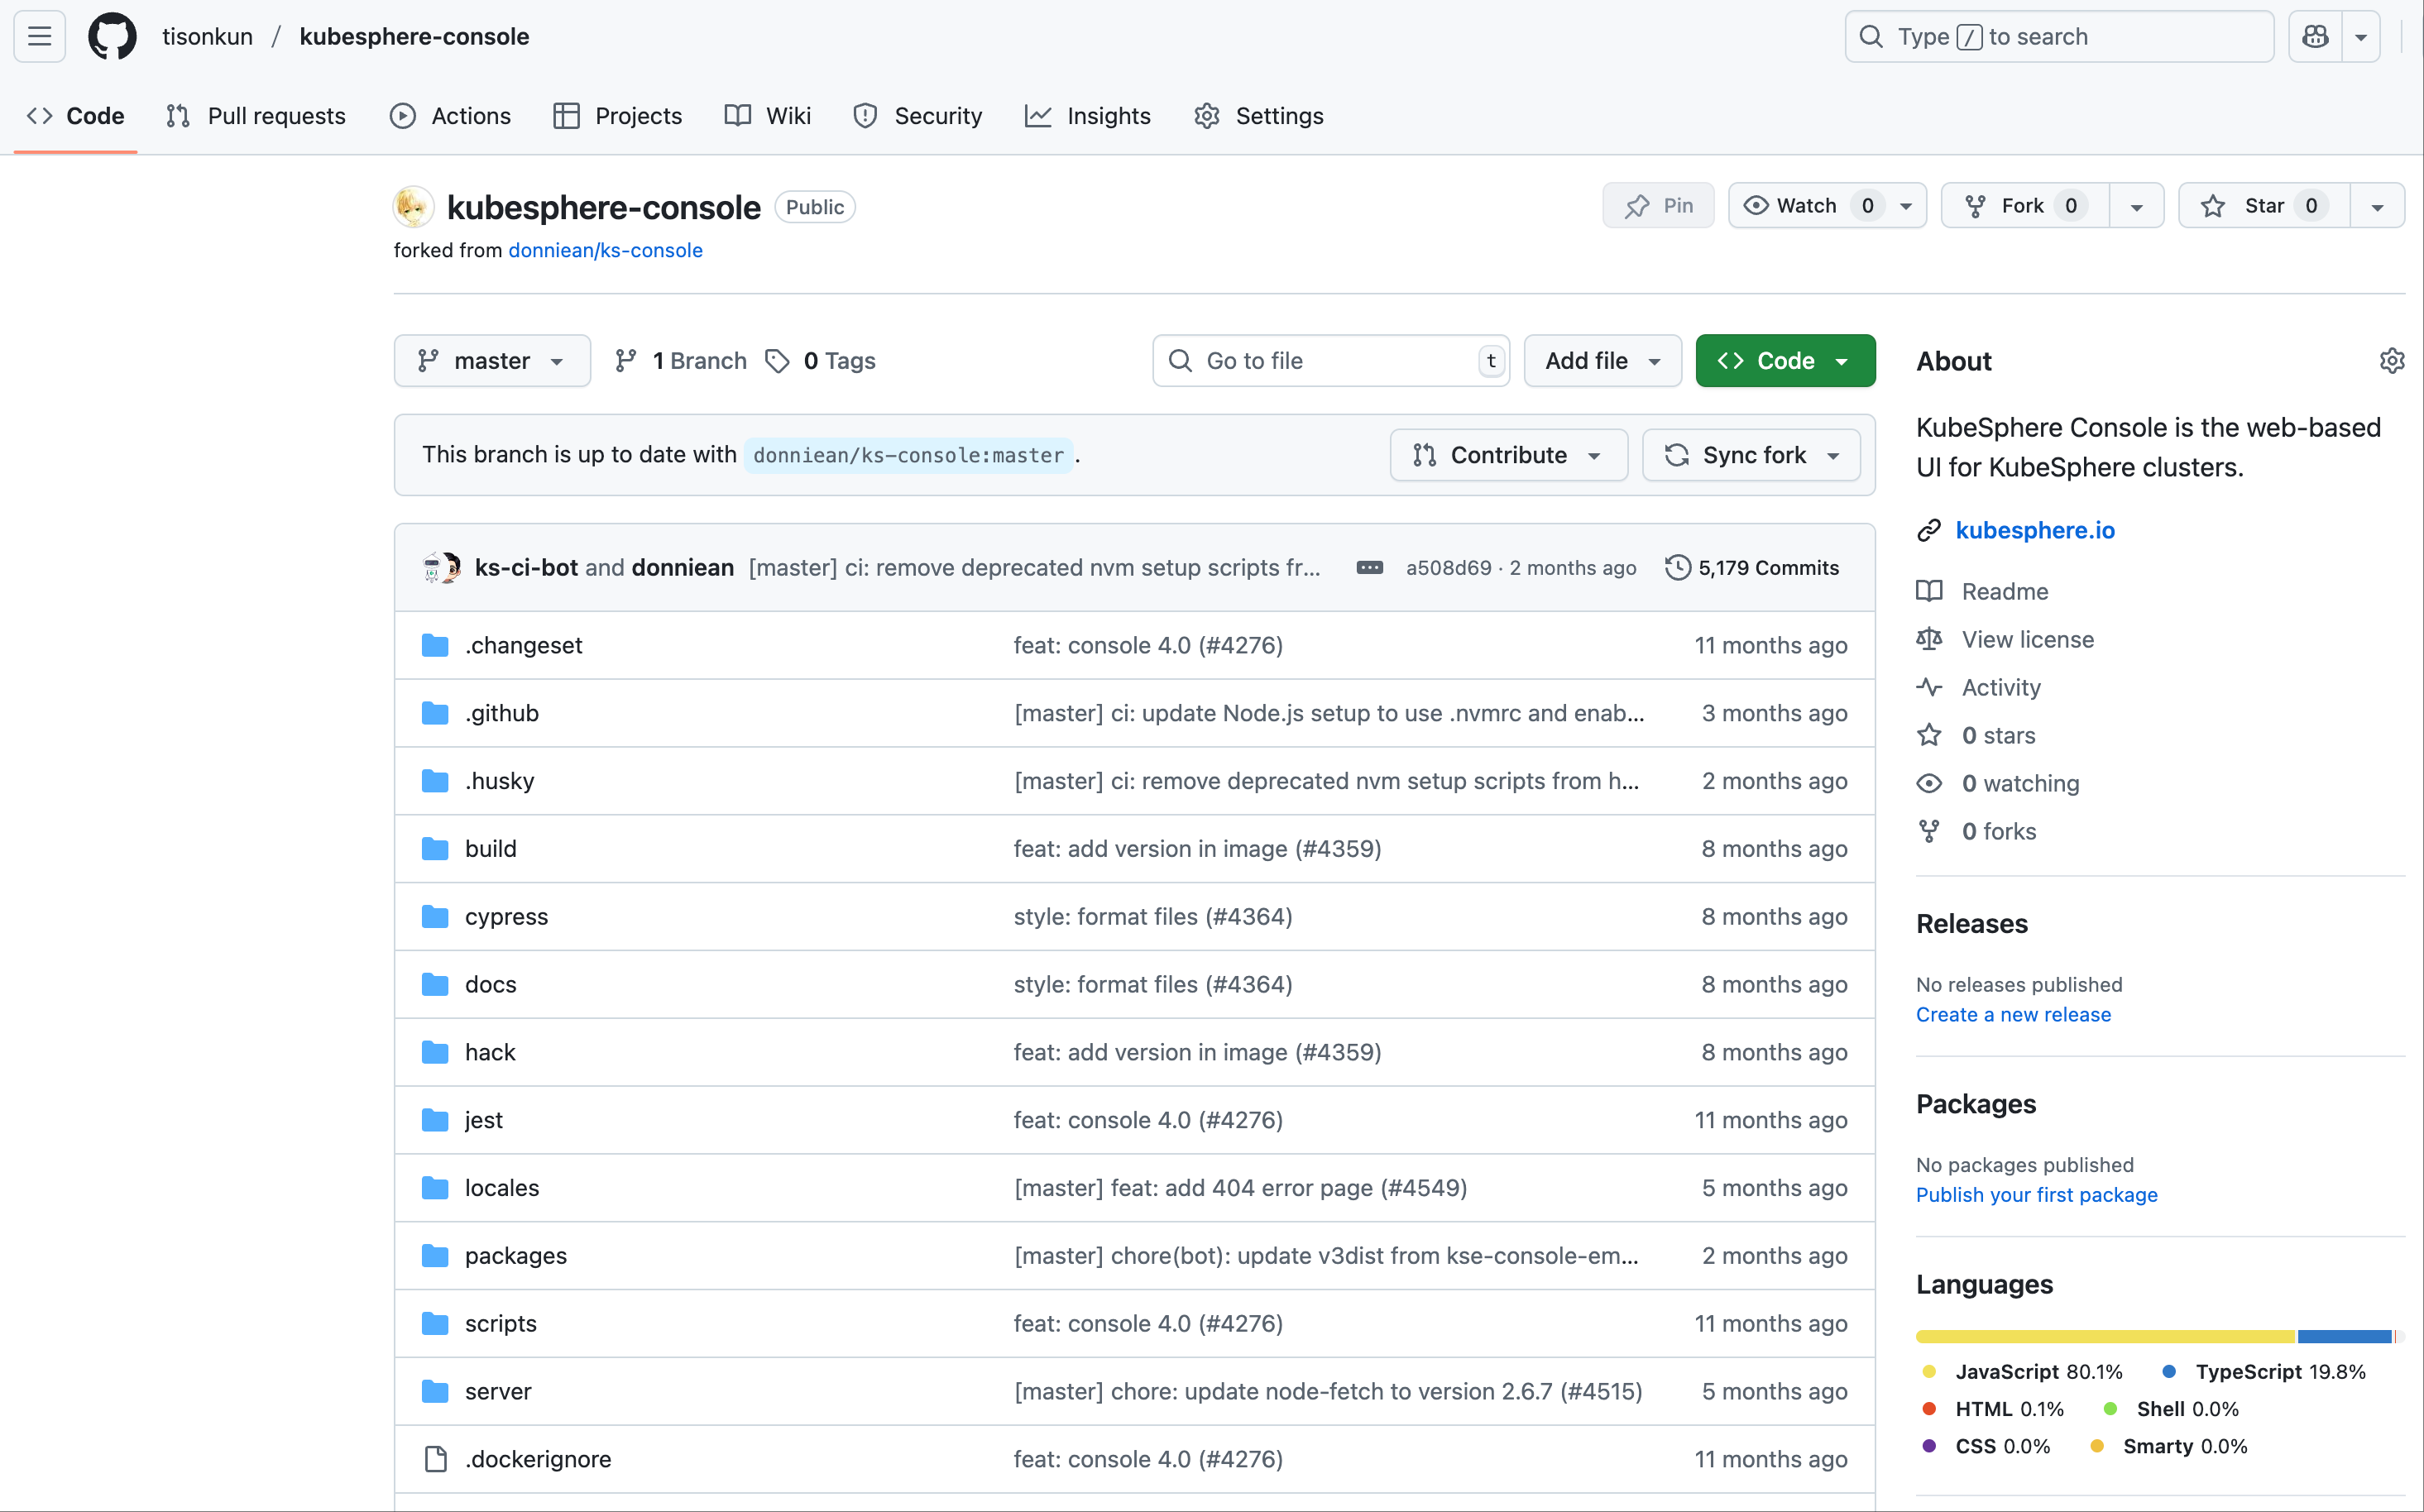Click the tags icon showing 0 Tags
2424x1512 pixels.
[x=778, y=361]
